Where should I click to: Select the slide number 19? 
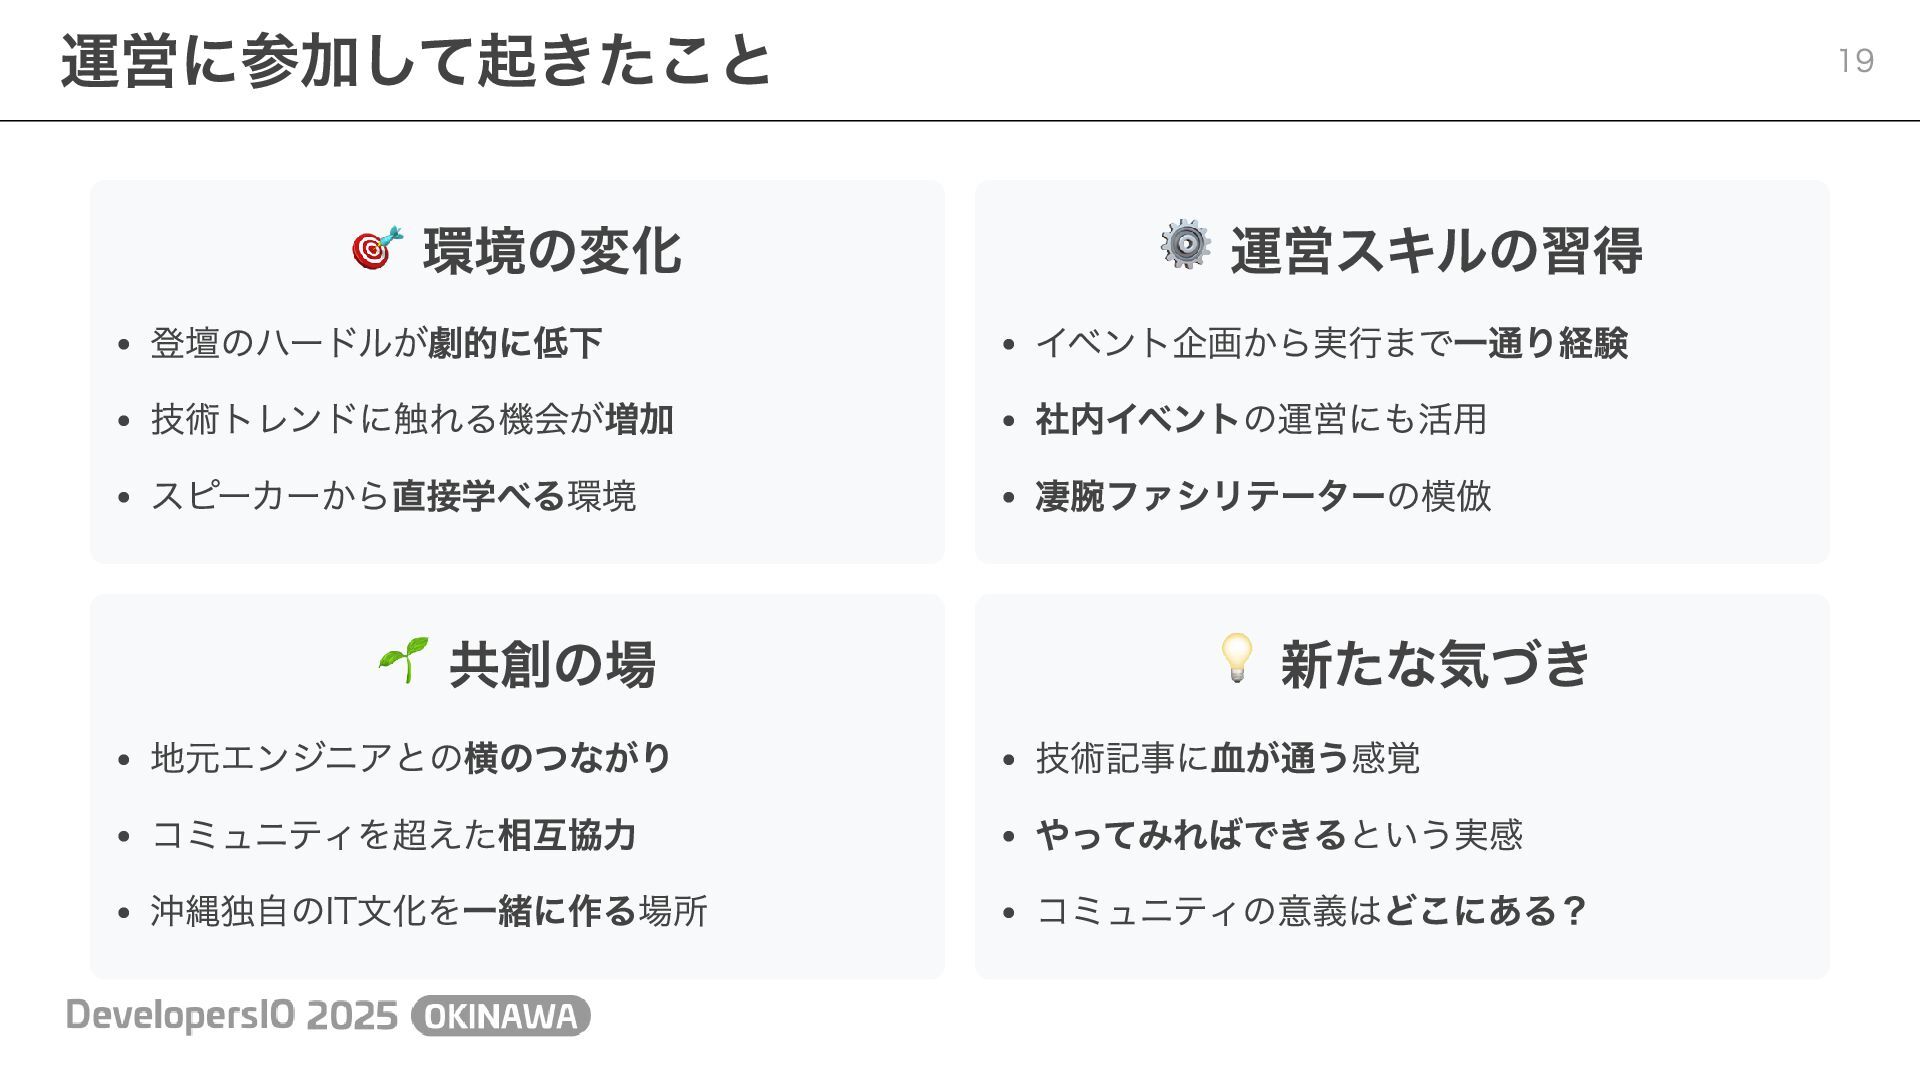click(1856, 62)
